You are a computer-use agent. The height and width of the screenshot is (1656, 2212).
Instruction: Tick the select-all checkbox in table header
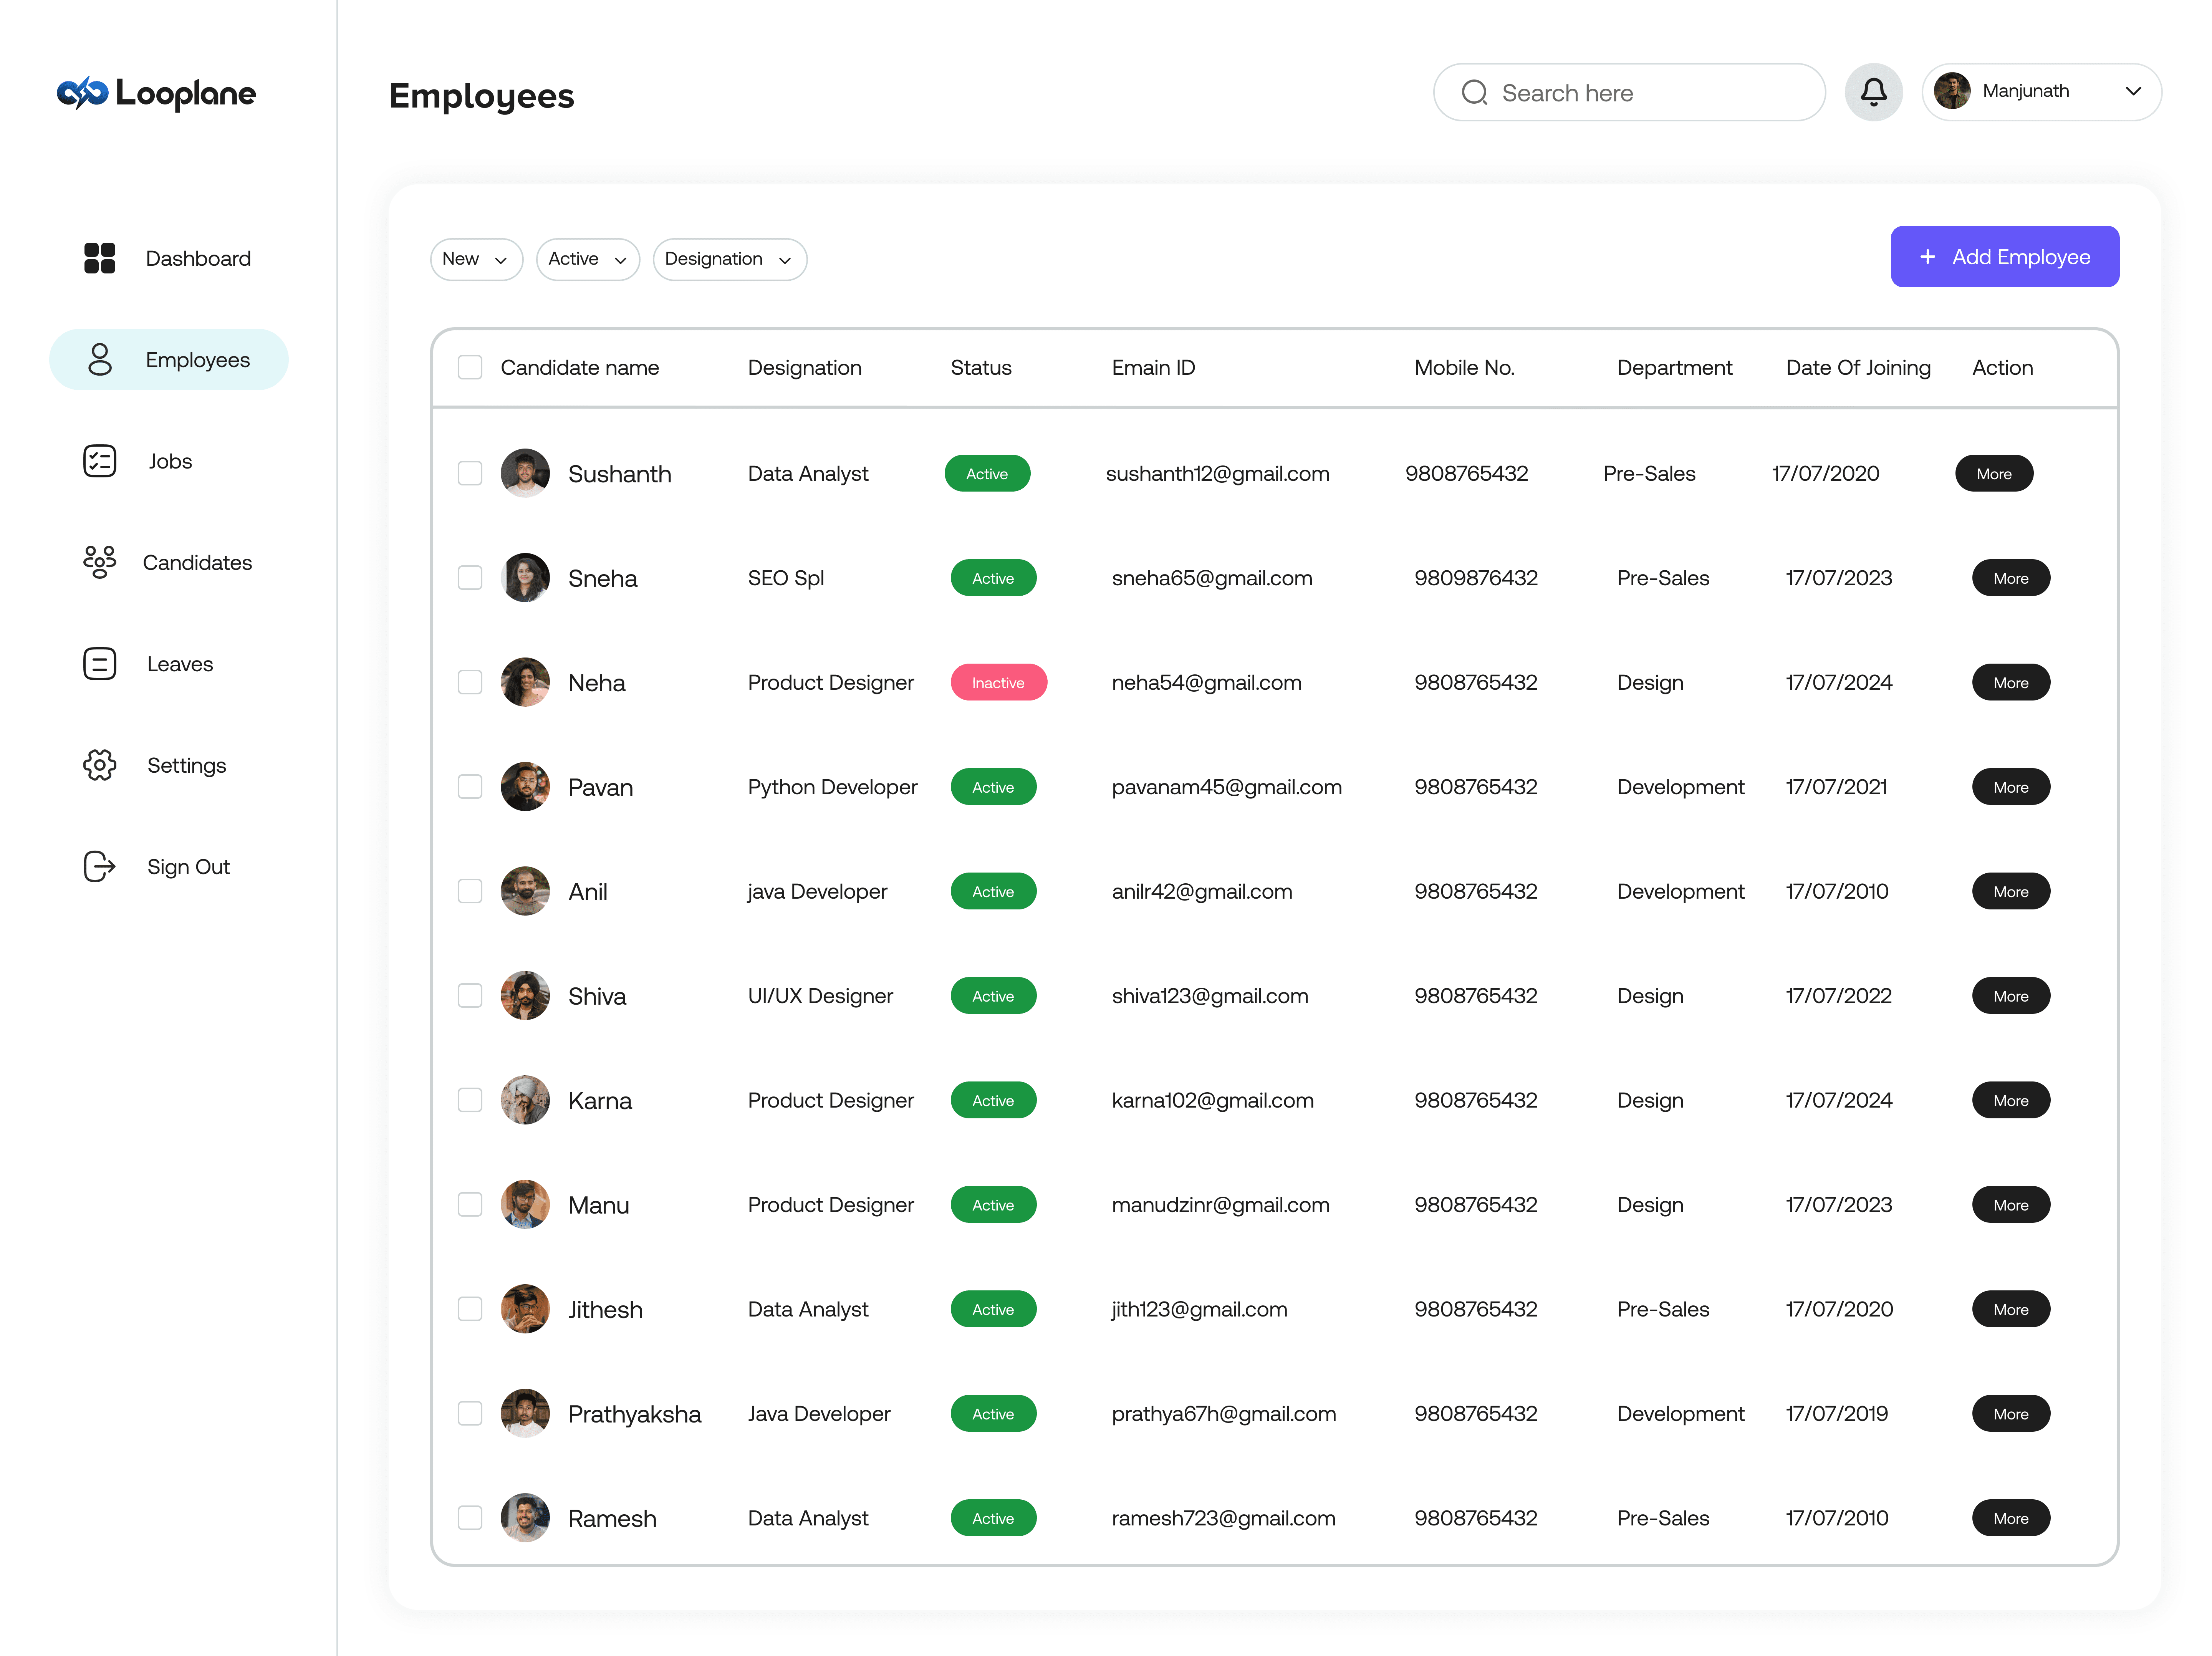[x=470, y=367]
